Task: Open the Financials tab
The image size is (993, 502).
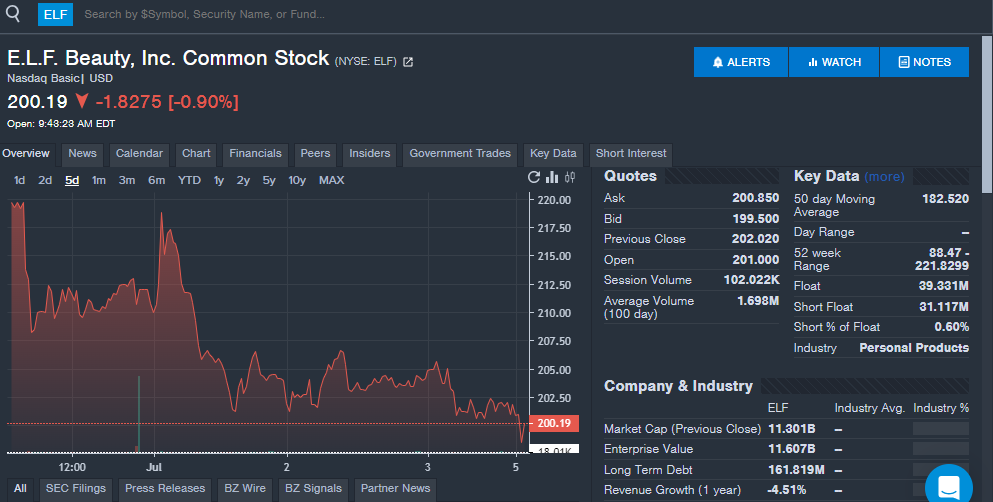Action: point(255,154)
